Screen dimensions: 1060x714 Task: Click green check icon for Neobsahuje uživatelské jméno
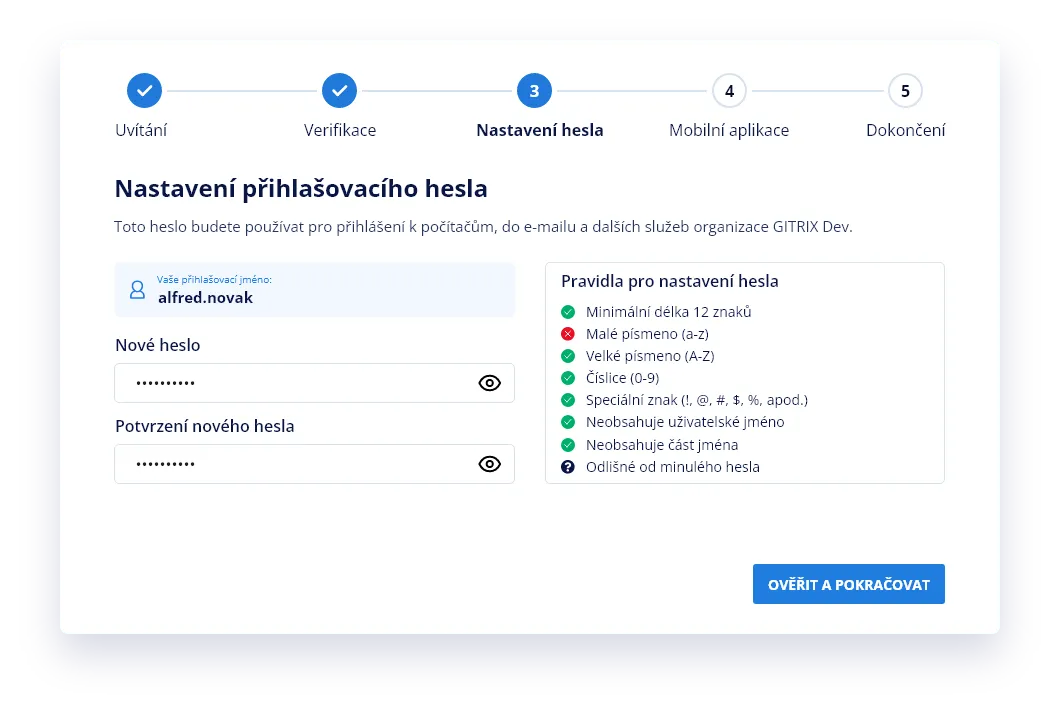coord(568,423)
